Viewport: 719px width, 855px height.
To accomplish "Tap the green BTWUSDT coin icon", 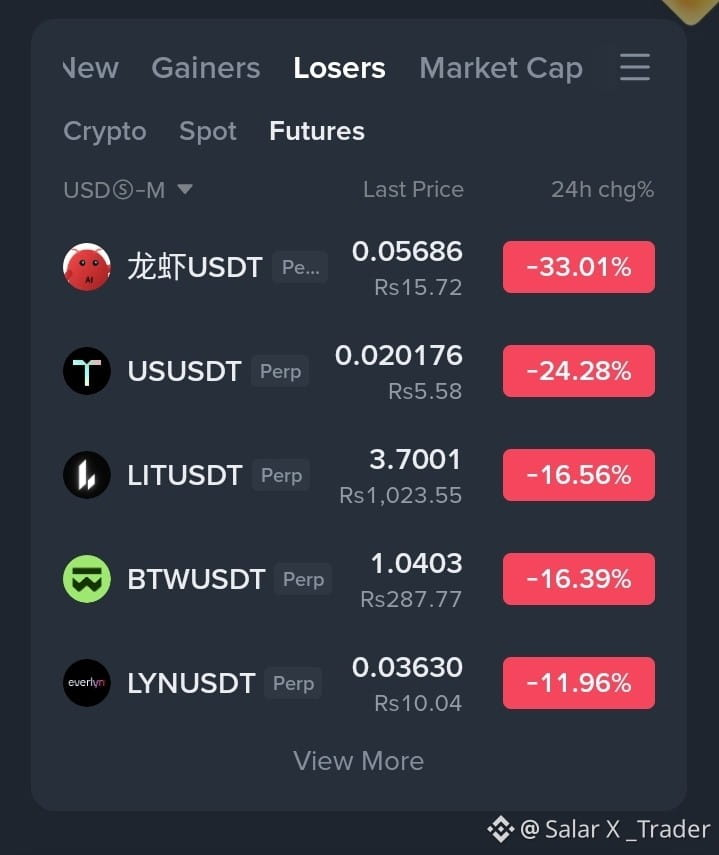I will (87, 579).
